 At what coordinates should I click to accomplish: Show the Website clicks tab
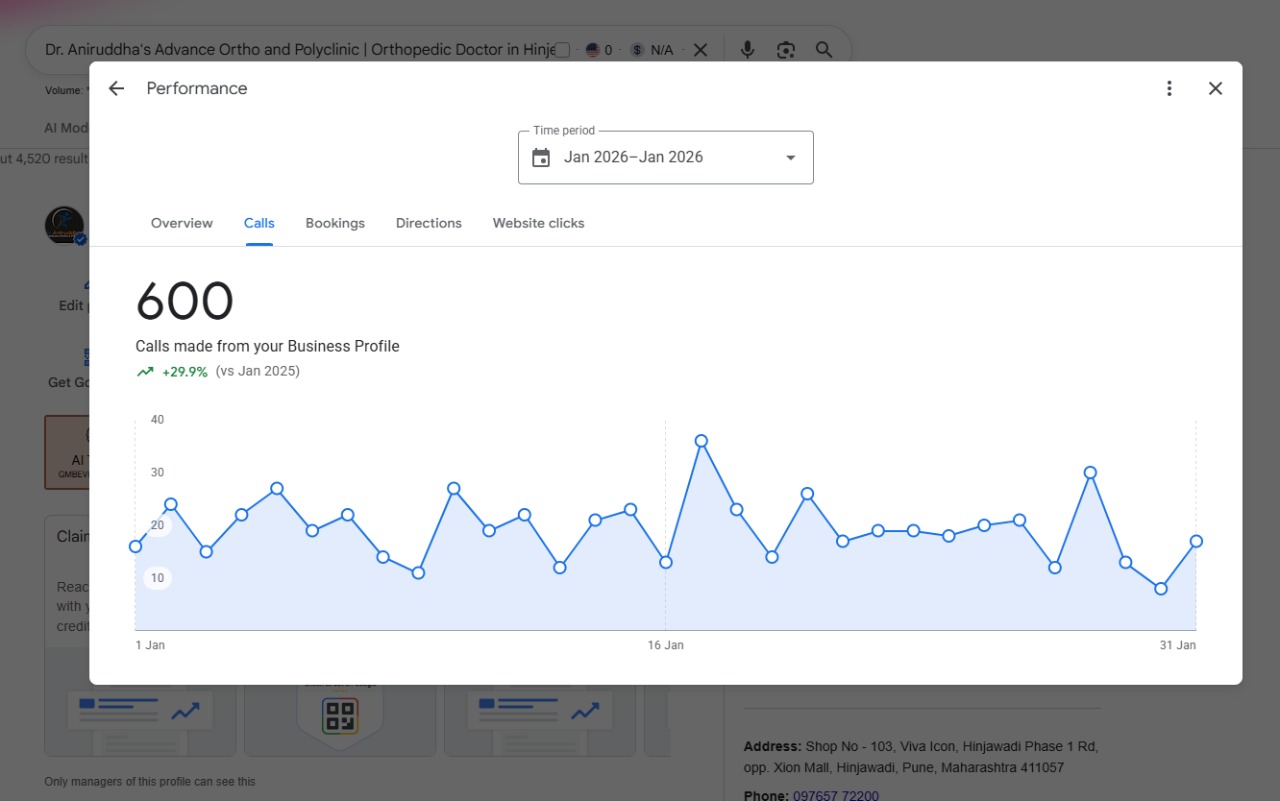pos(538,223)
